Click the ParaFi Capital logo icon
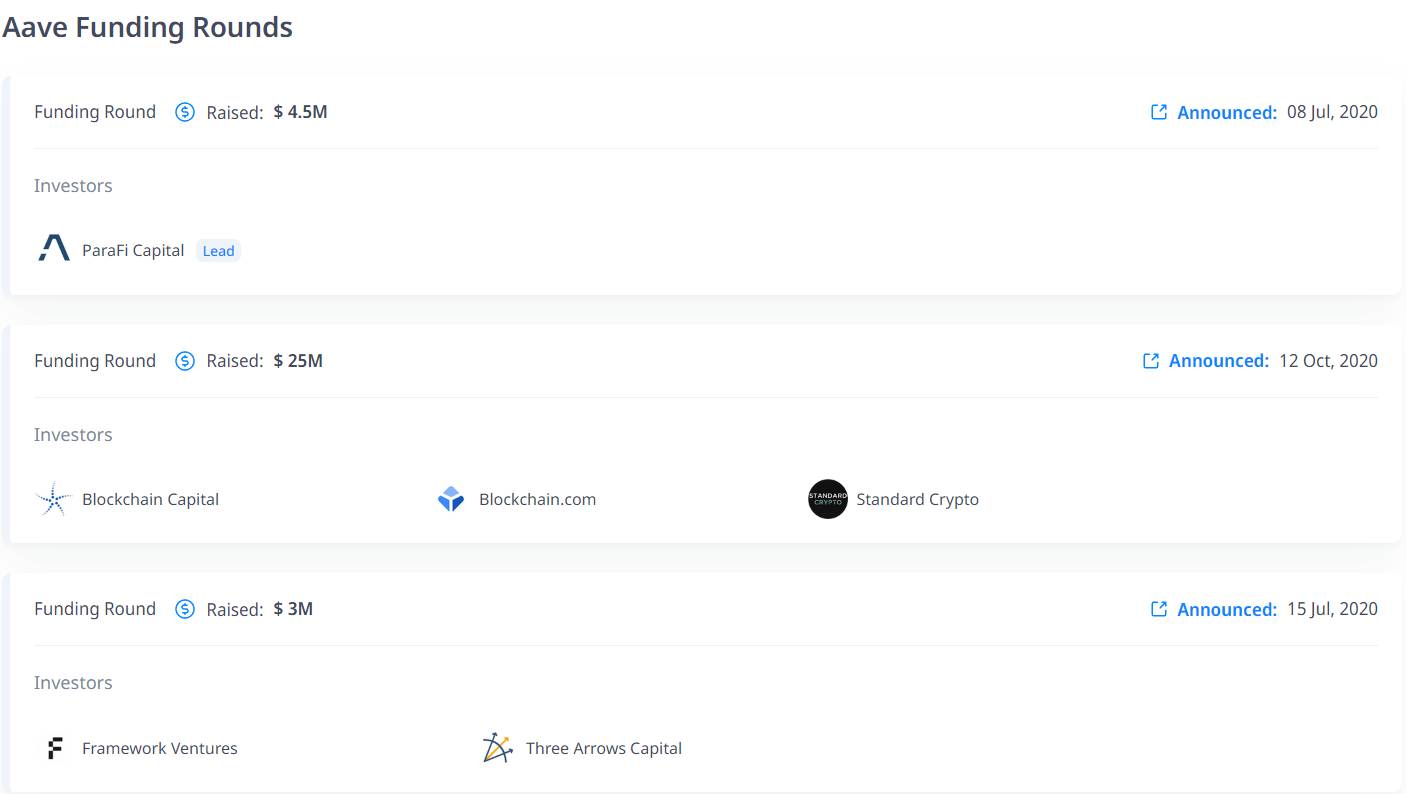 [x=54, y=248]
